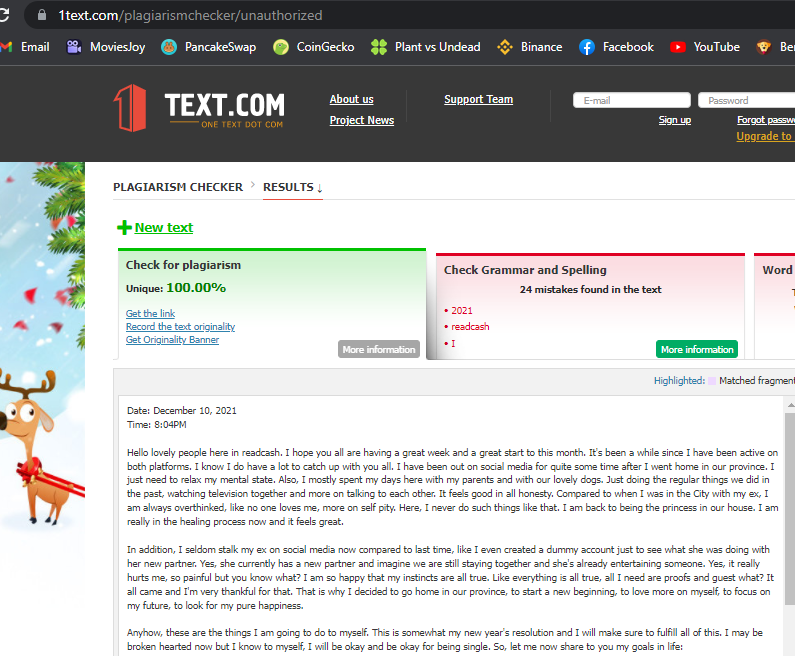Click gray More information plagiarism button
The image size is (795, 656).
click(x=379, y=349)
